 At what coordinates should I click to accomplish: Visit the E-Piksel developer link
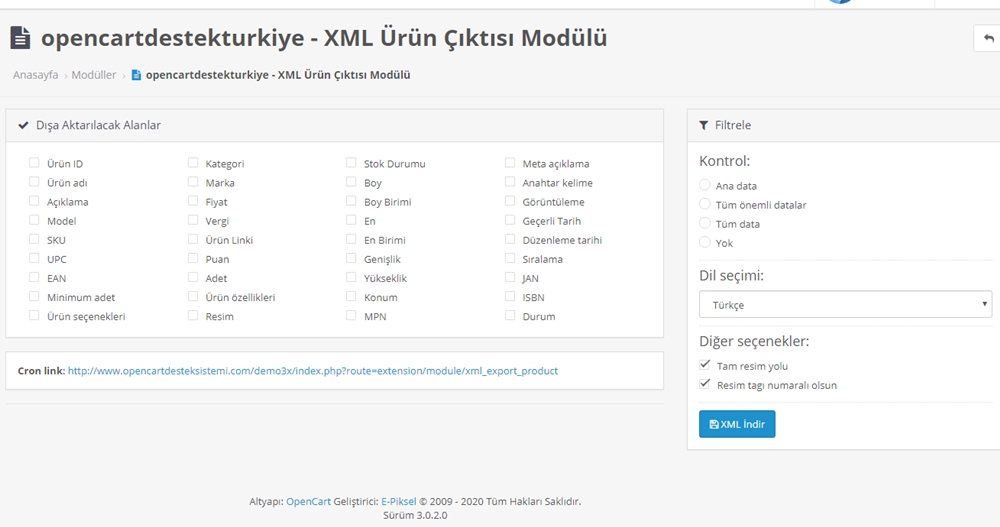(x=399, y=501)
